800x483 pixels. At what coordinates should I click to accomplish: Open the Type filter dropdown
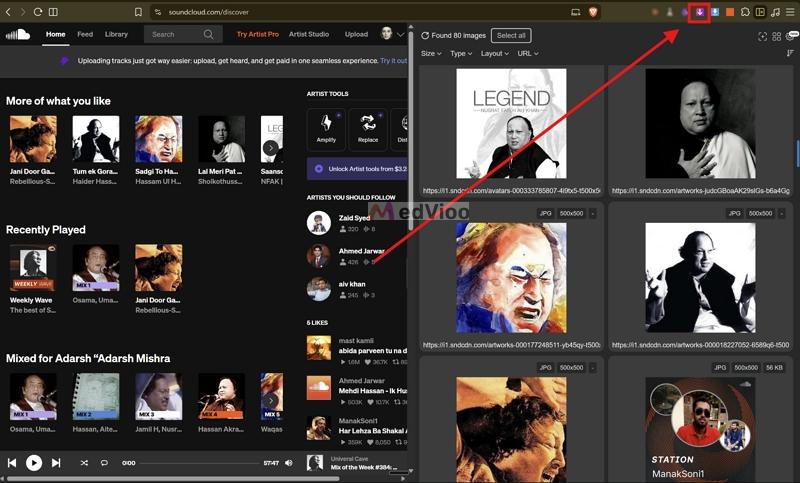(461, 54)
